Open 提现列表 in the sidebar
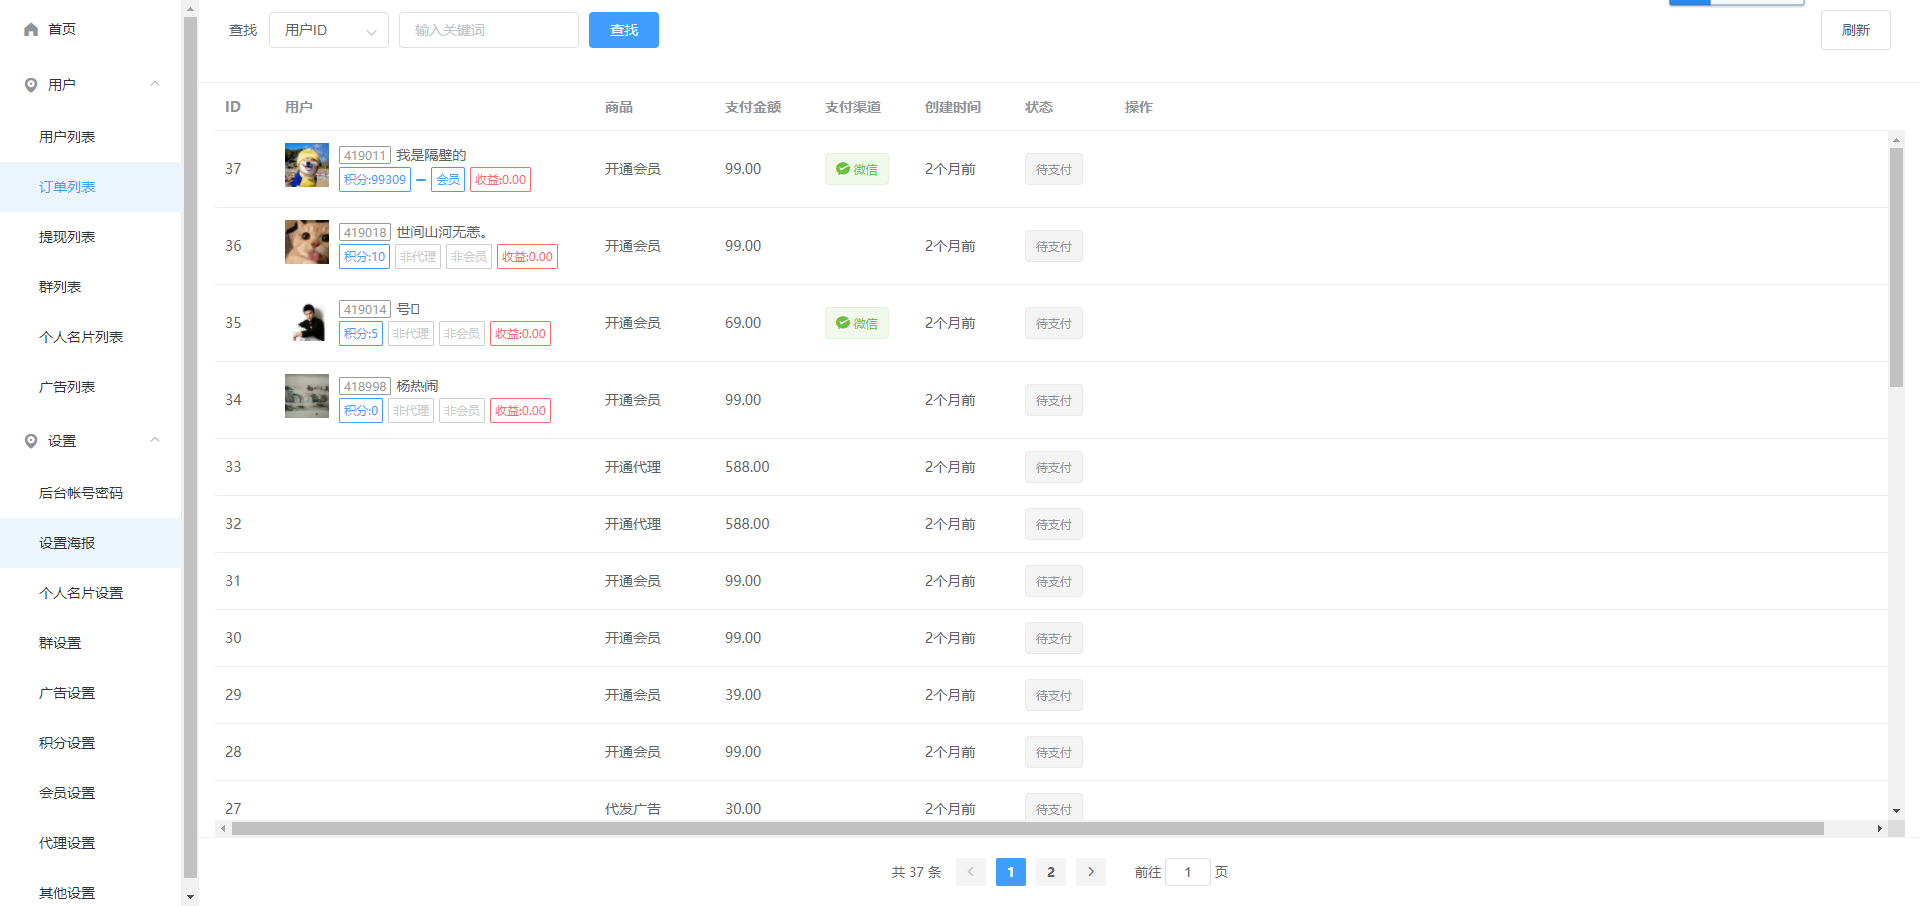This screenshot has width=1920, height=906. point(67,237)
